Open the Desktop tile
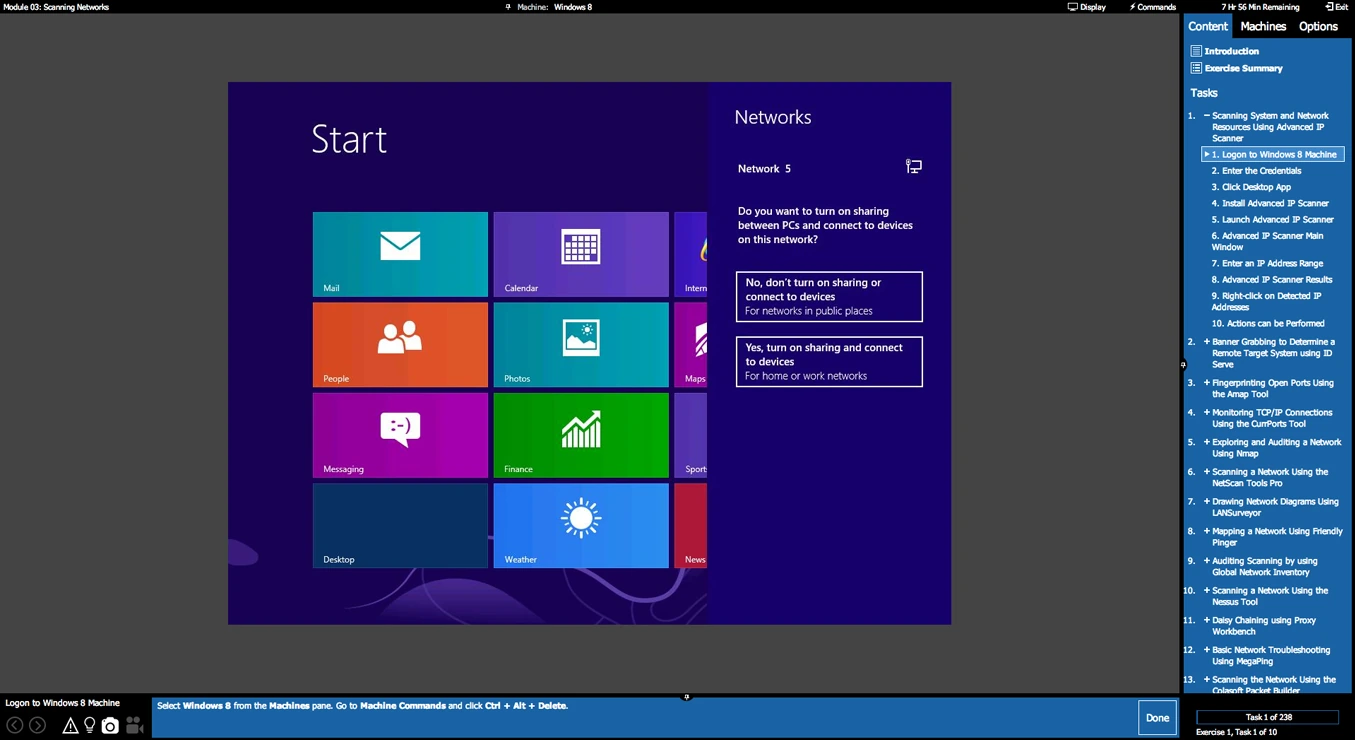The width and height of the screenshot is (1355, 740). 400,526
